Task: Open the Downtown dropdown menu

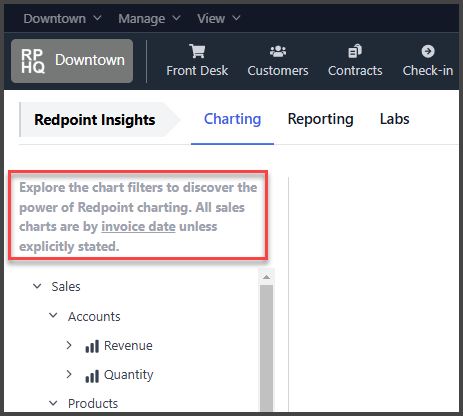Action: 62,18
